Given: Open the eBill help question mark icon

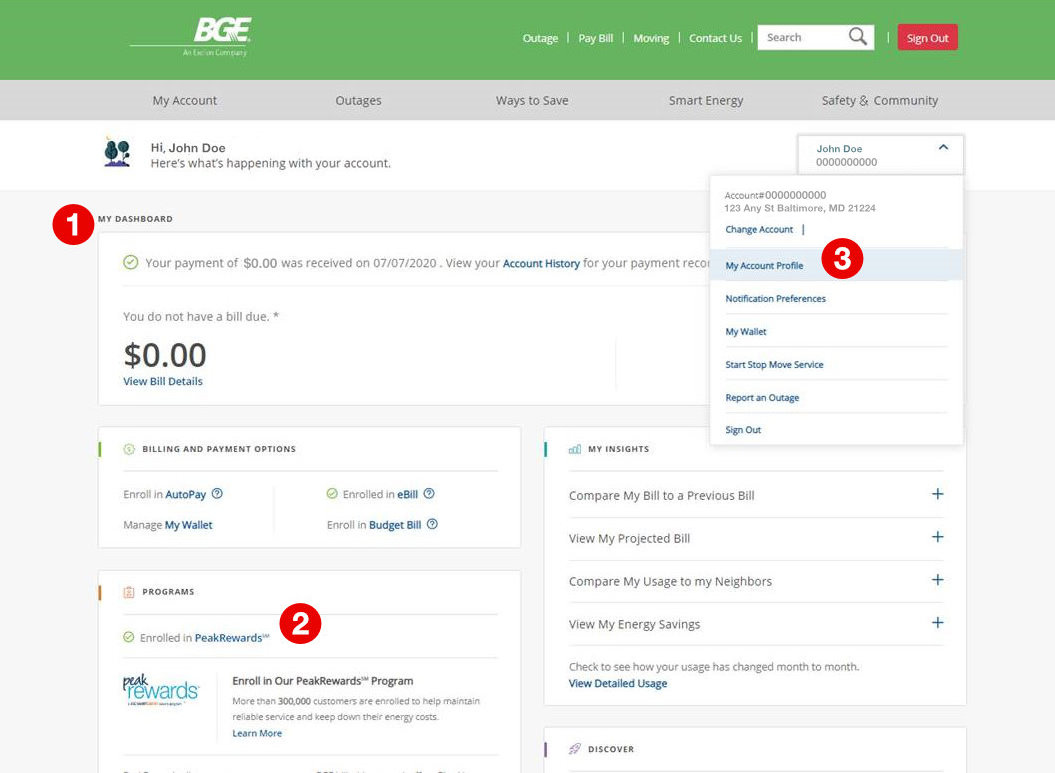Looking at the screenshot, I should [x=428, y=493].
